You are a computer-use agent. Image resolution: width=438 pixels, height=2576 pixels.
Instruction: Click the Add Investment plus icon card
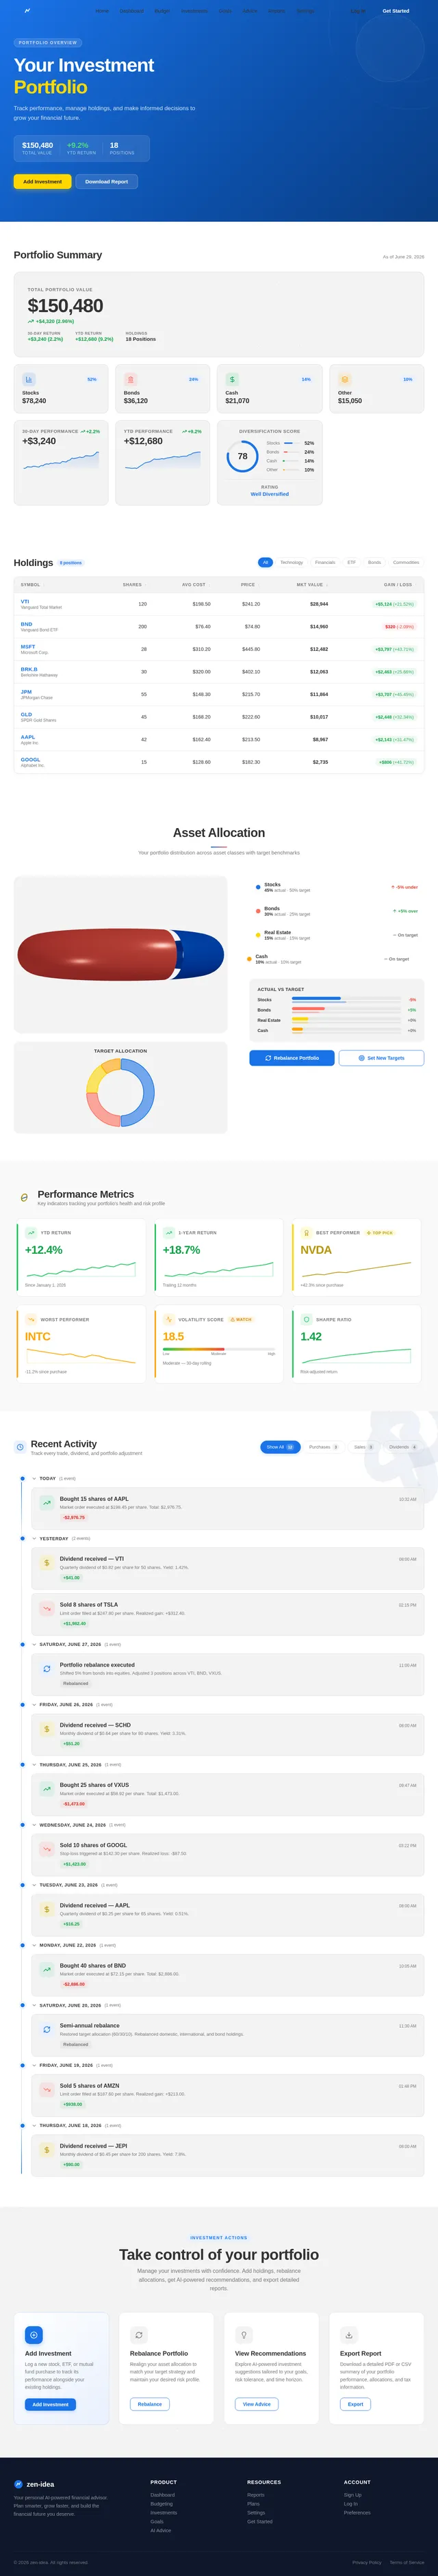point(34,2335)
